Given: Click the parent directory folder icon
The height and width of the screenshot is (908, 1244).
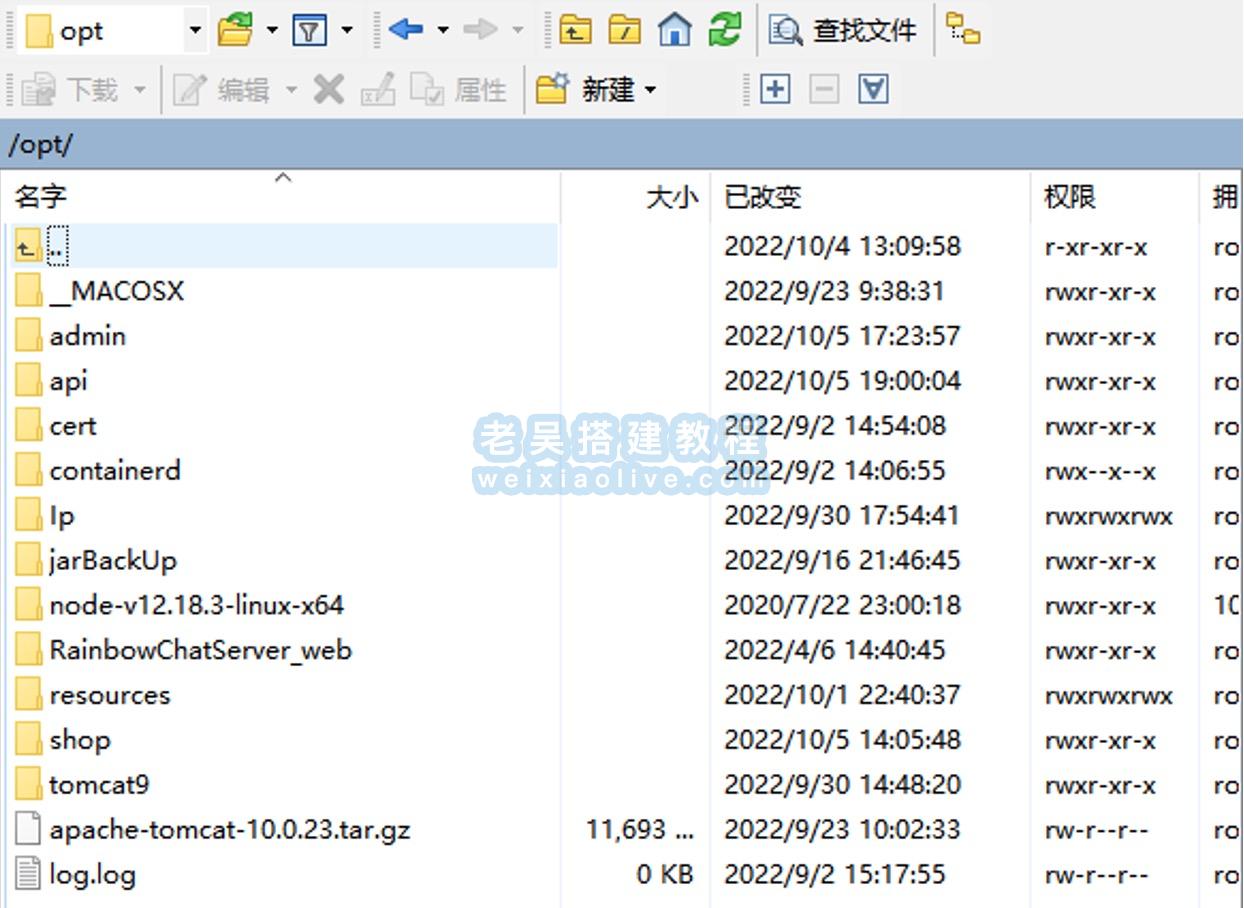Looking at the screenshot, I should (x=575, y=30).
